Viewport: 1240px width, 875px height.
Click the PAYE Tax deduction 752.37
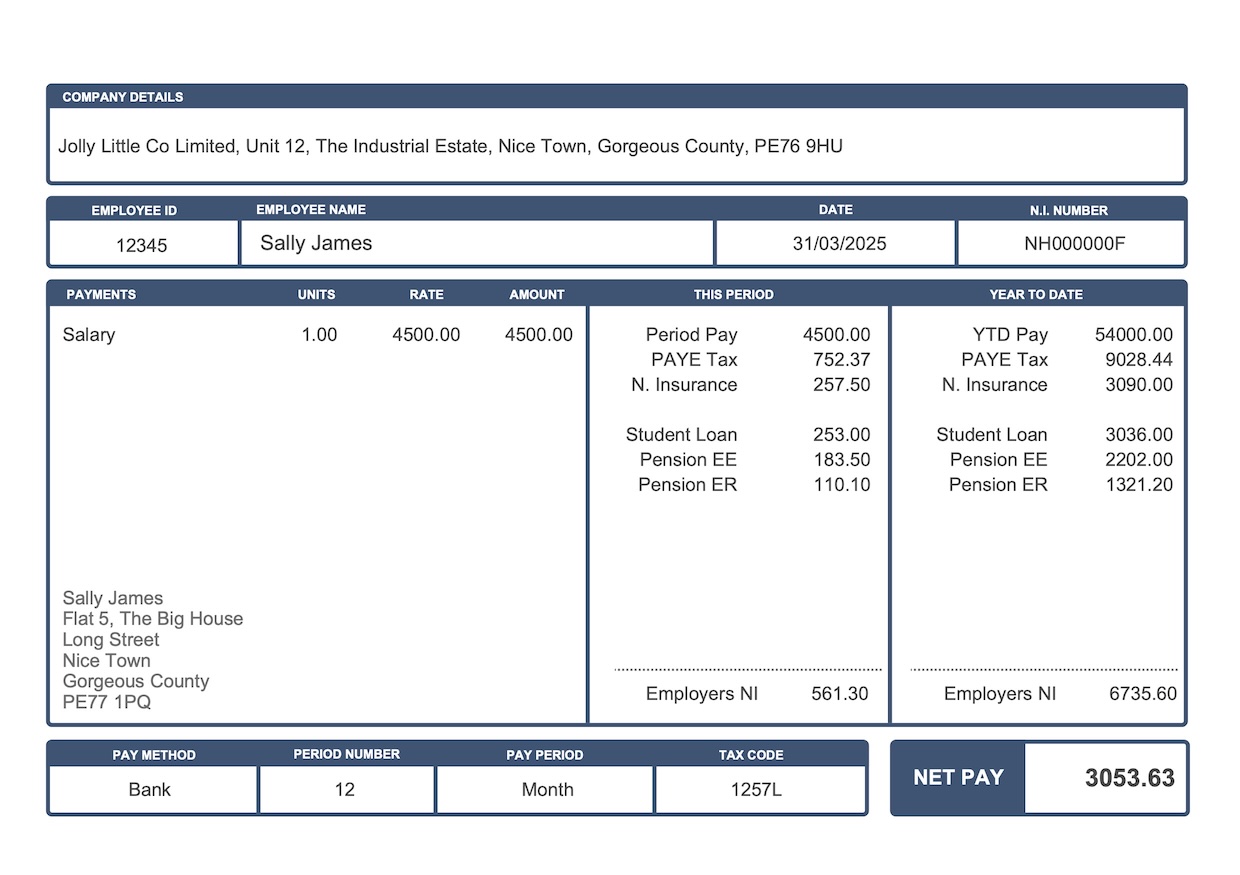point(843,359)
